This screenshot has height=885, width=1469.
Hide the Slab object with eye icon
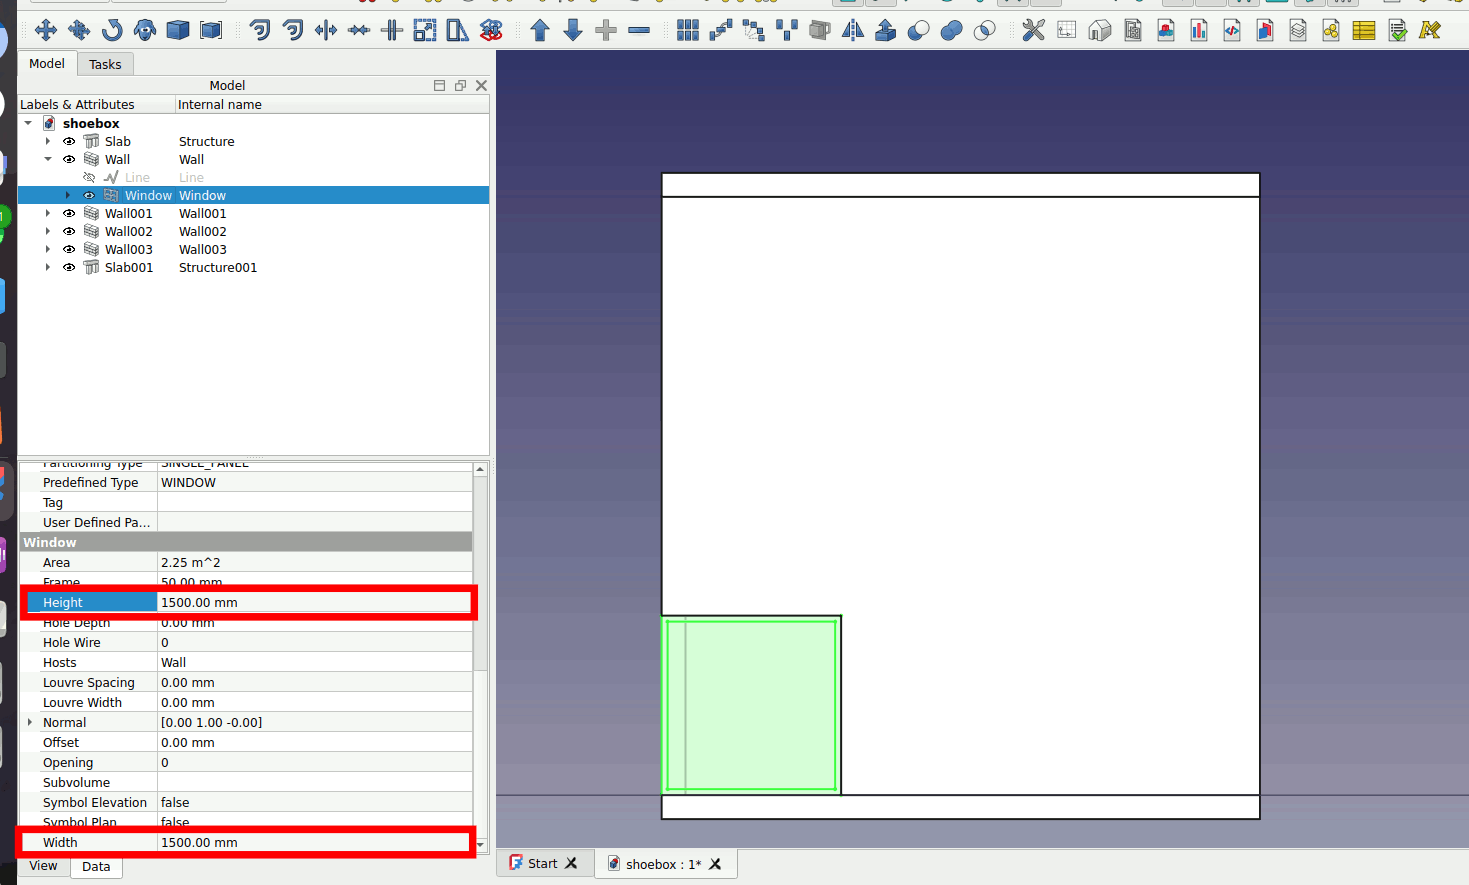click(x=69, y=142)
